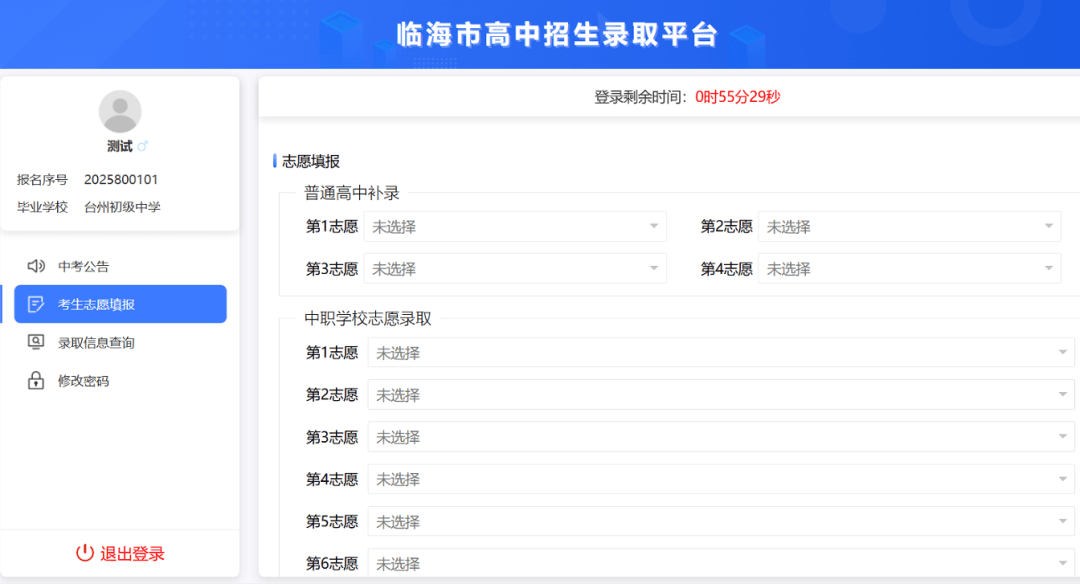Viewport: 1080px width, 584px height.
Task: Click the school name 台州初级中学
Action: point(122,207)
